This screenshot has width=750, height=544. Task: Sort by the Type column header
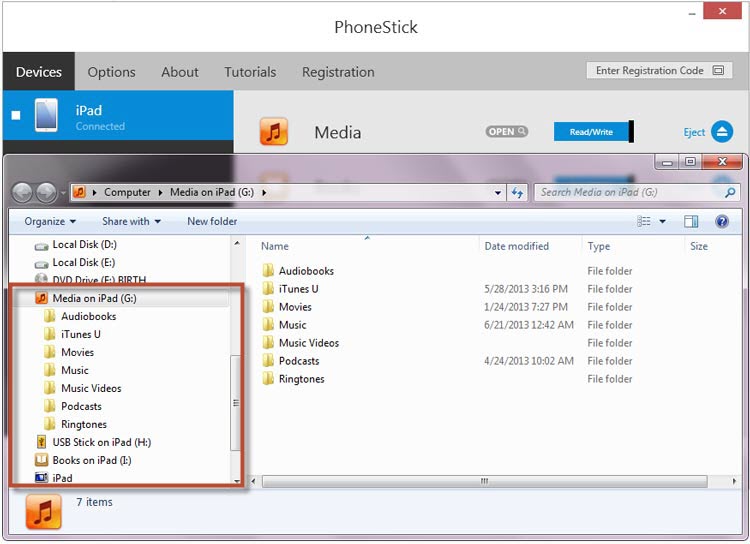(x=599, y=246)
